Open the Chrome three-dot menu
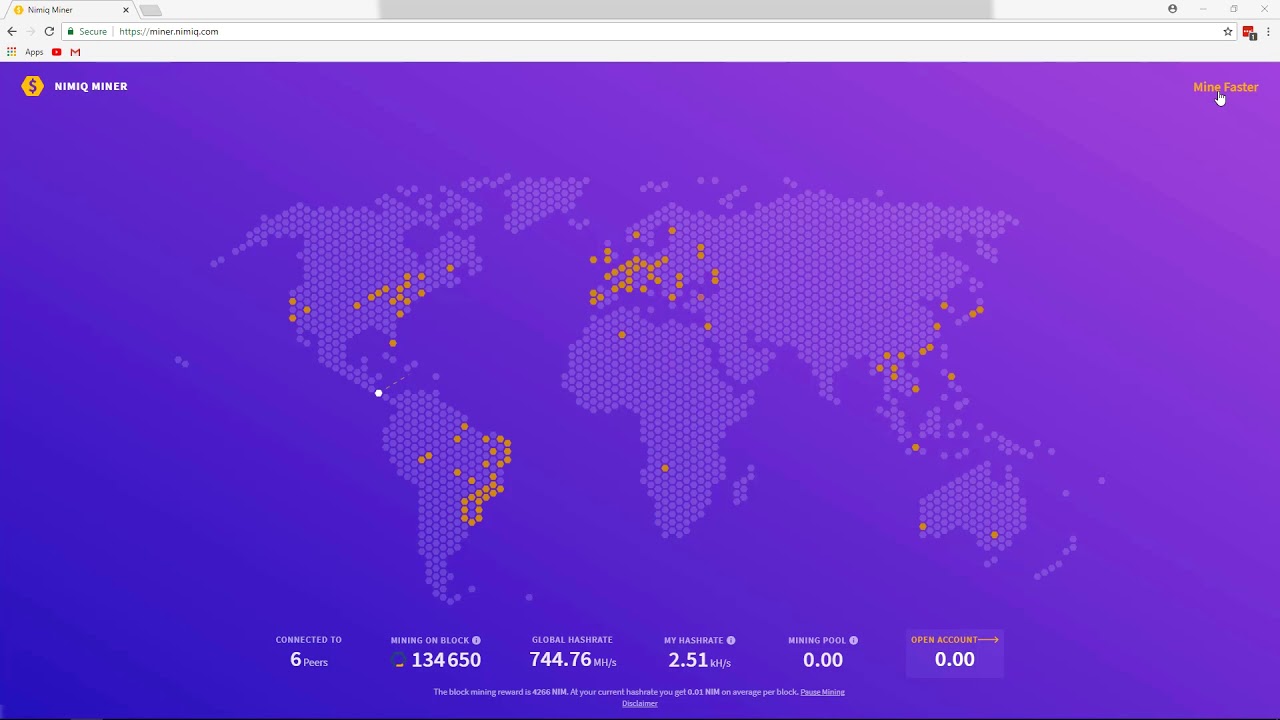This screenshot has width=1280, height=720. [1268, 31]
